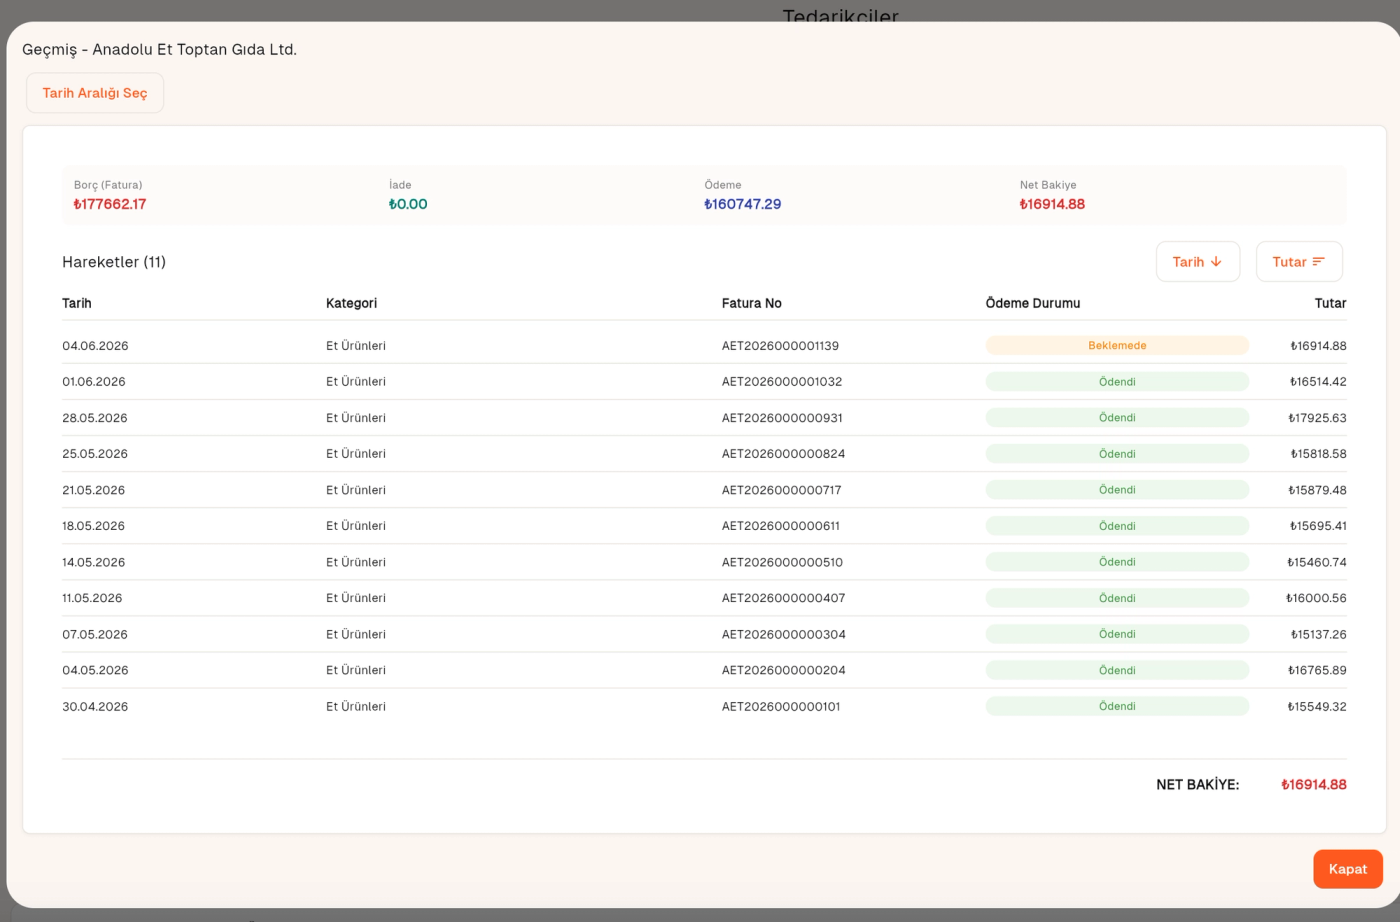
Task: Select the date 28.05.2026 row
Action: point(704,418)
